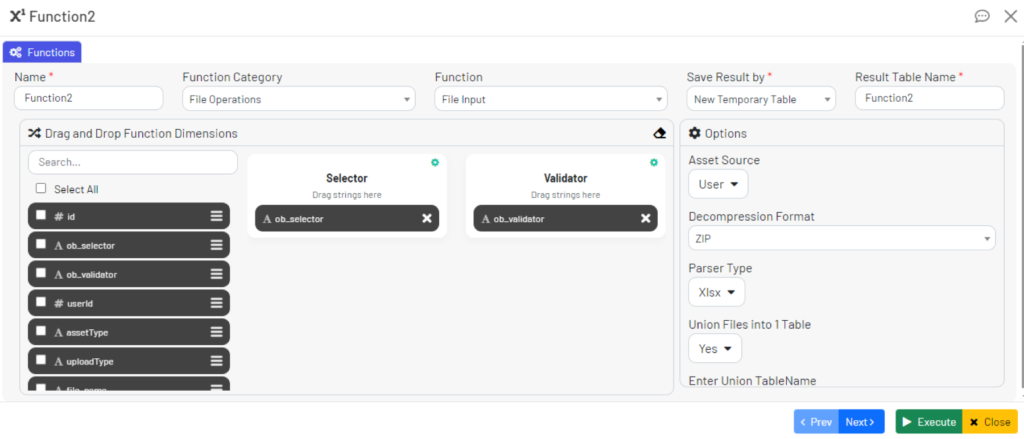The height and width of the screenshot is (439, 1024).
Task: Click the dimension Search field
Action: [133, 162]
